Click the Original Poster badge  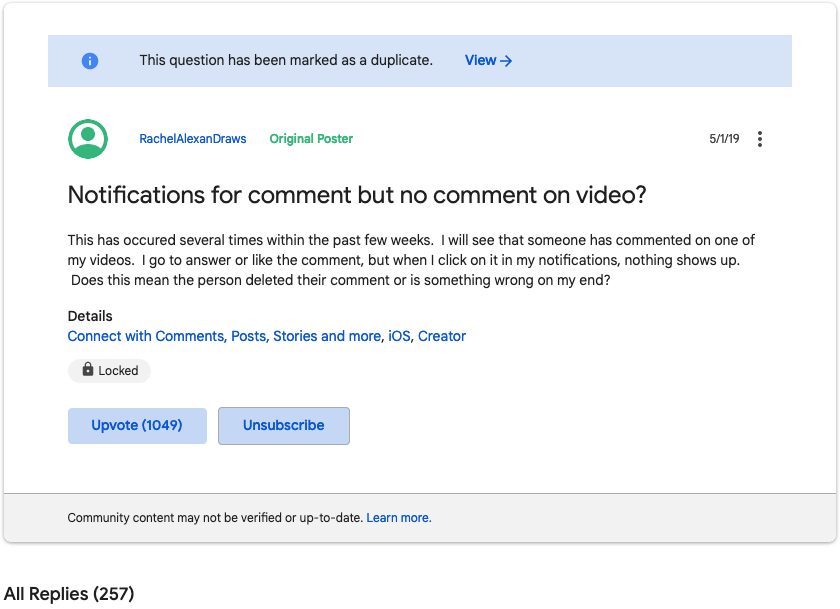[311, 139]
